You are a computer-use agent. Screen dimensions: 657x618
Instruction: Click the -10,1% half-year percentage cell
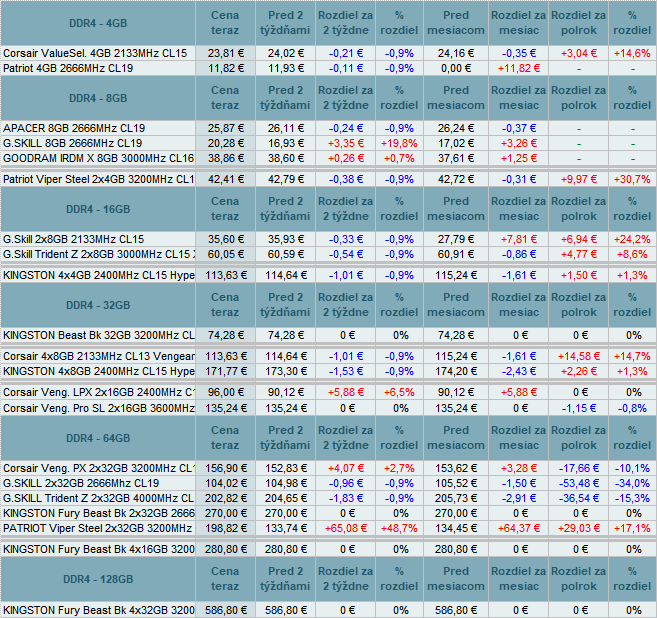point(632,468)
